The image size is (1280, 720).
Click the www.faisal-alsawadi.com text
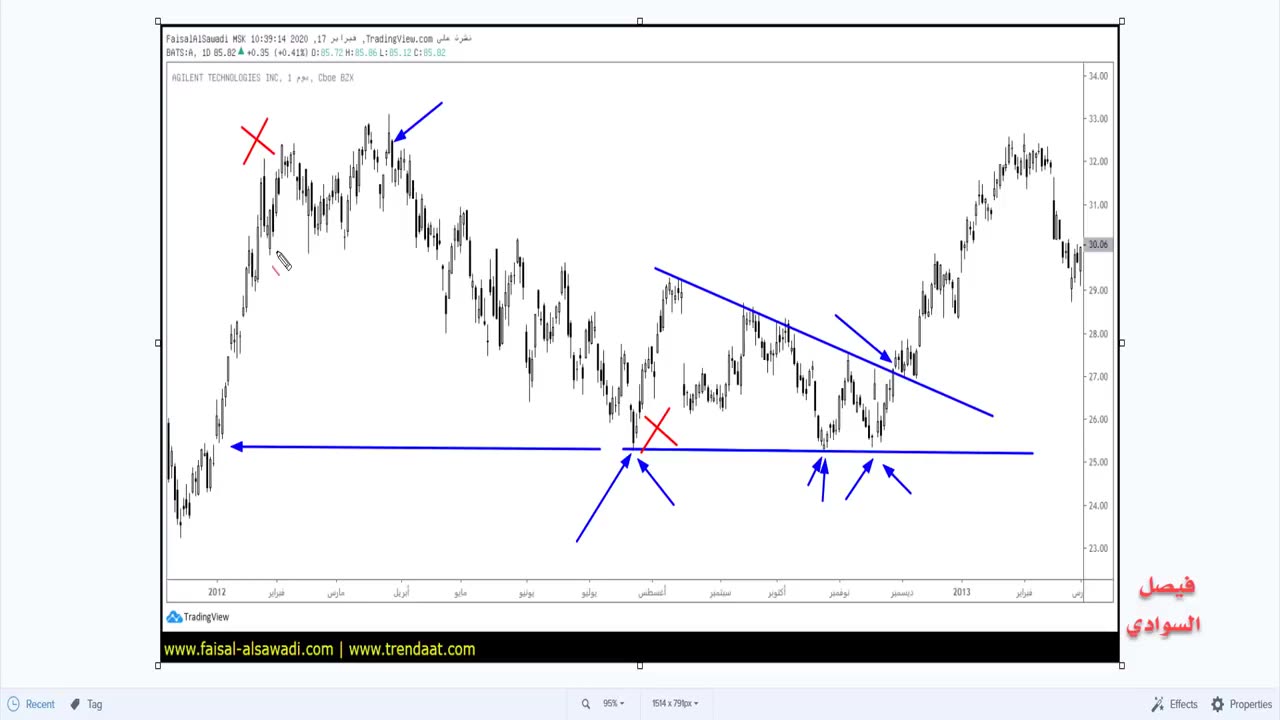click(248, 649)
